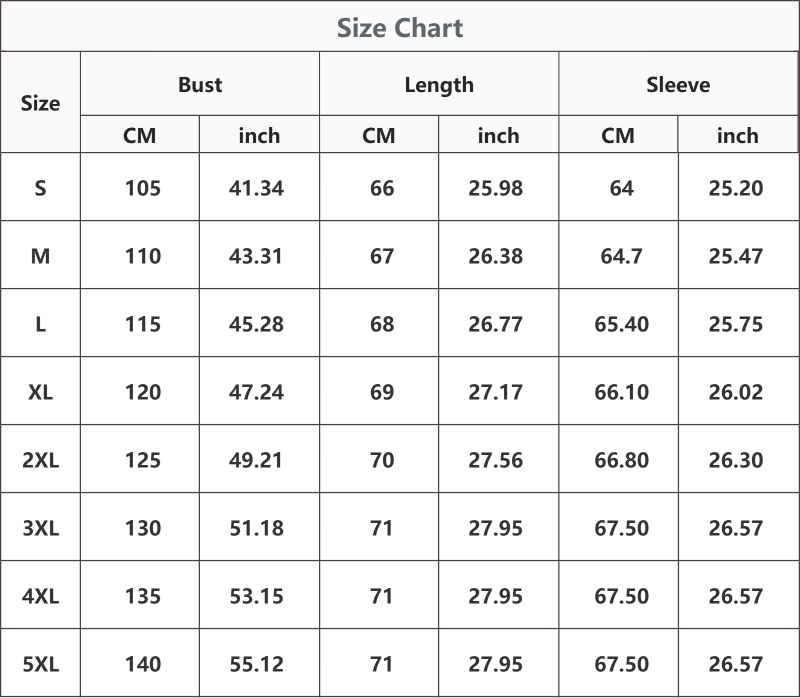The width and height of the screenshot is (800, 698).
Task: Click length inch value 27.17
Action: pyautogui.click(x=495, y=392)
